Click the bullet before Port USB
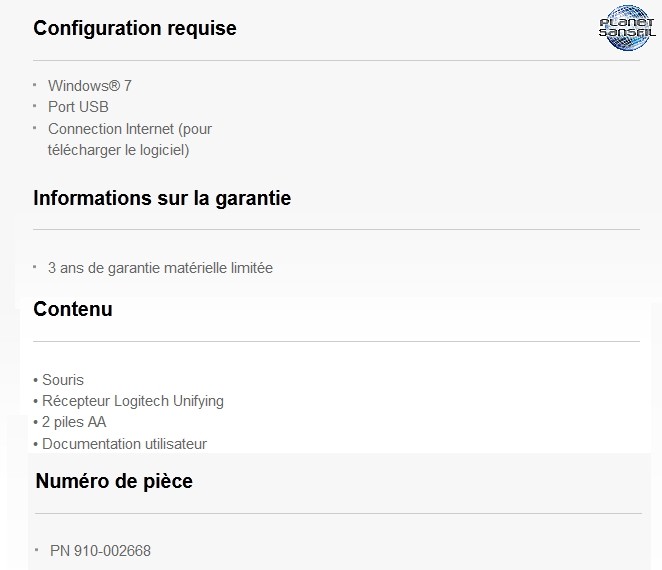This screenshot has width=662, height=570. pos(35,106)
